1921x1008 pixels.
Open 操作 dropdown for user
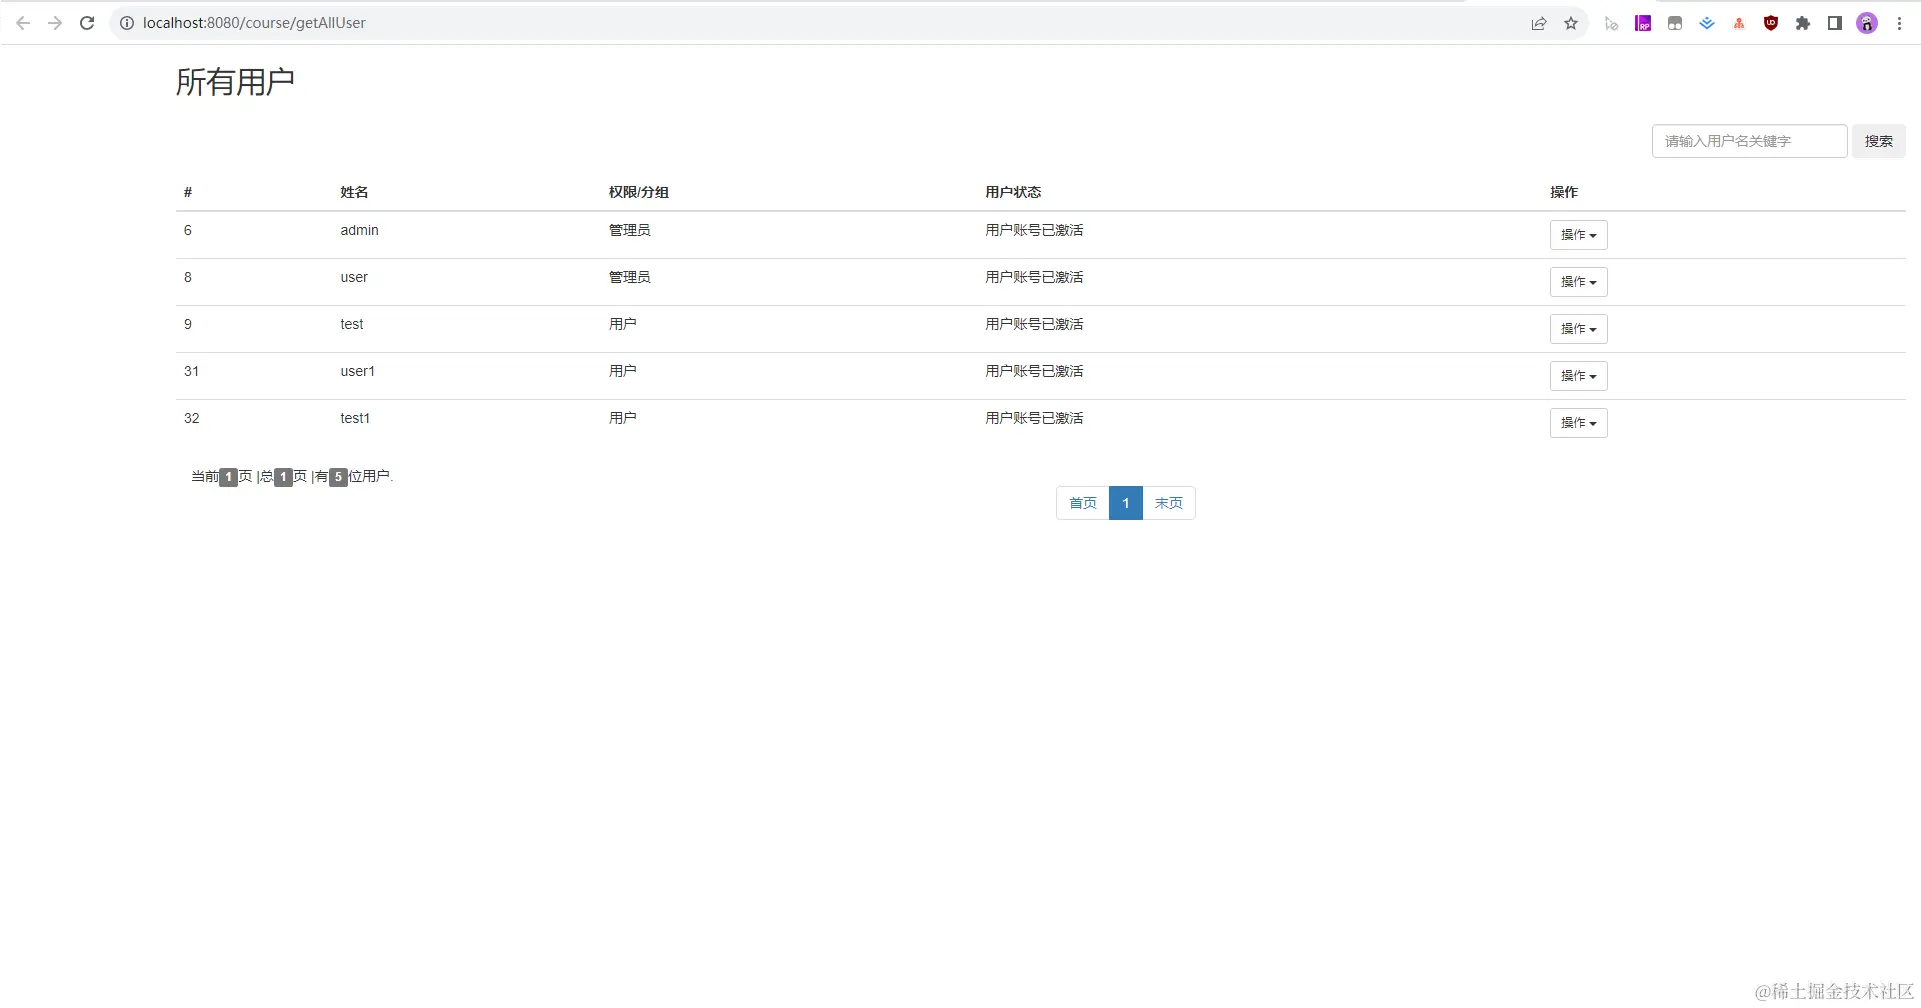[1578, 282]
